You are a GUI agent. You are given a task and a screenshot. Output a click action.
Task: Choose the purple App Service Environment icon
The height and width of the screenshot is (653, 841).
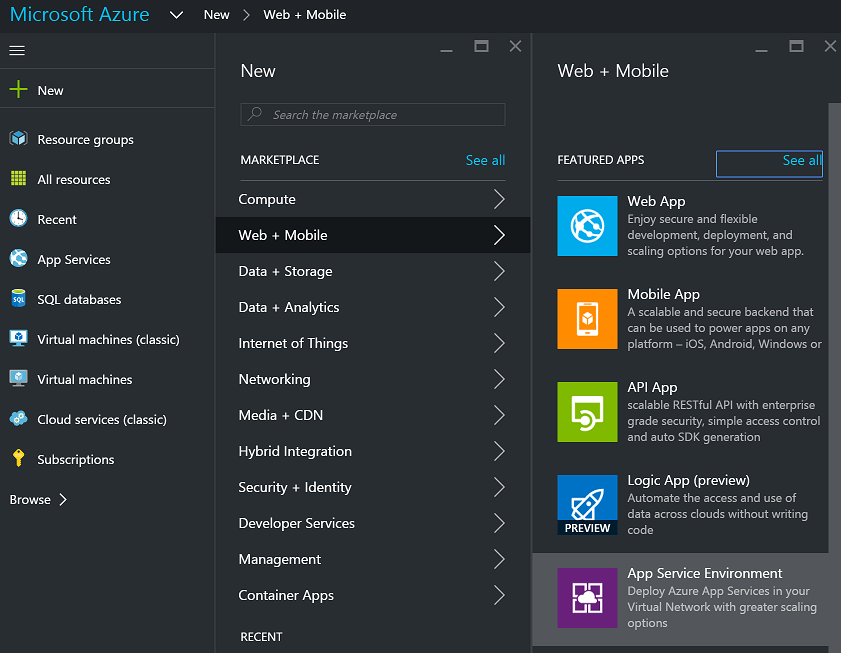pyautogui.click(x=587, y=597)
